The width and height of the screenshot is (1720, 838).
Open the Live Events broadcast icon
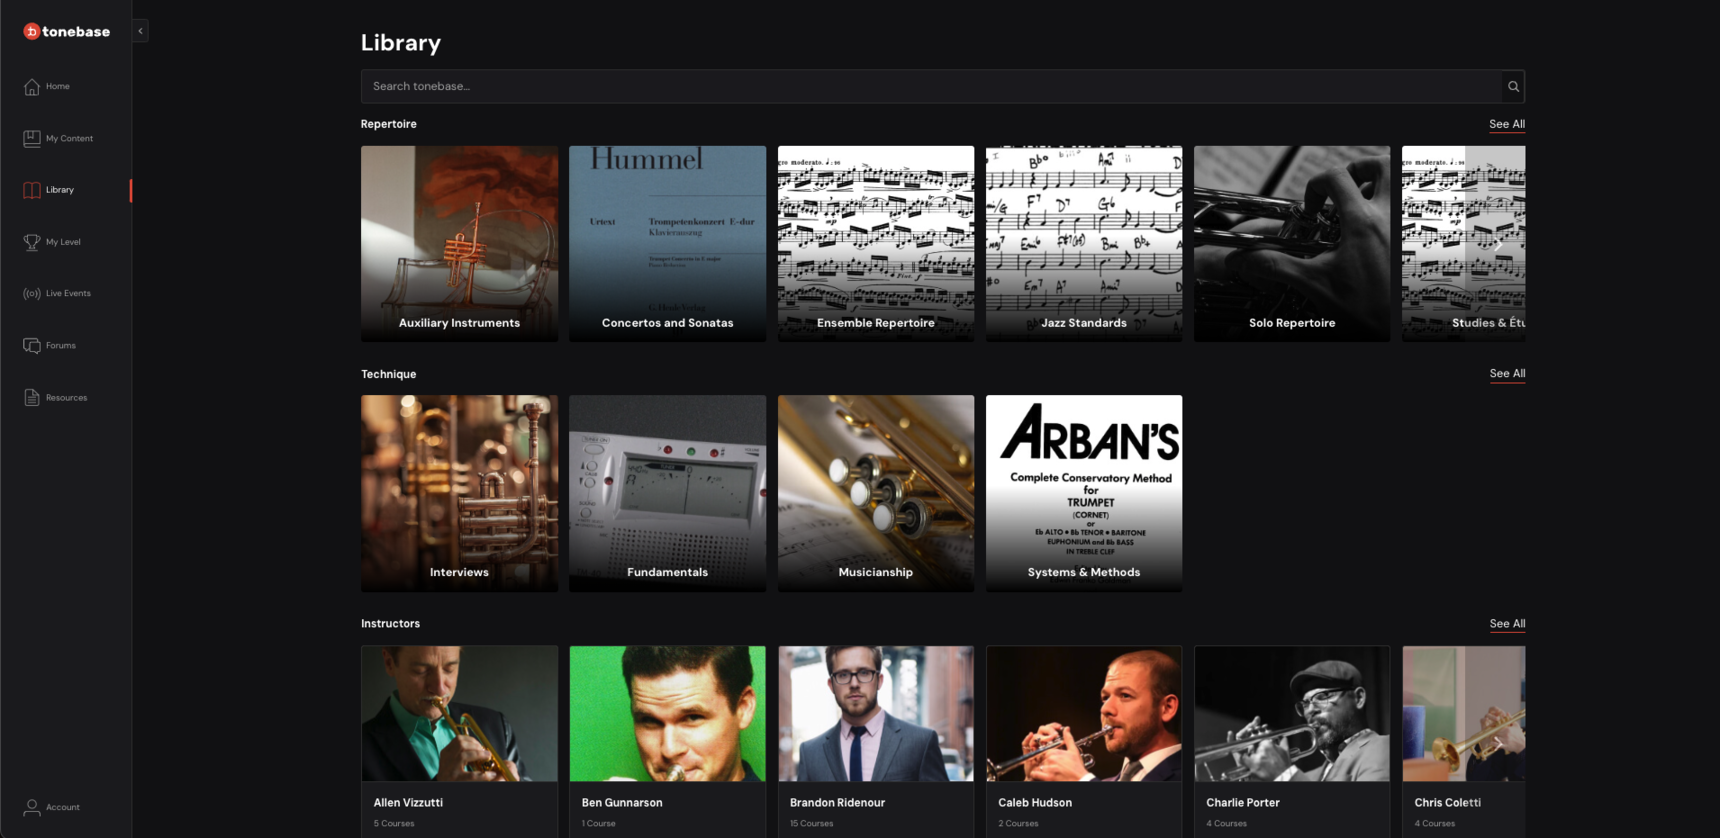pos(32,294)
